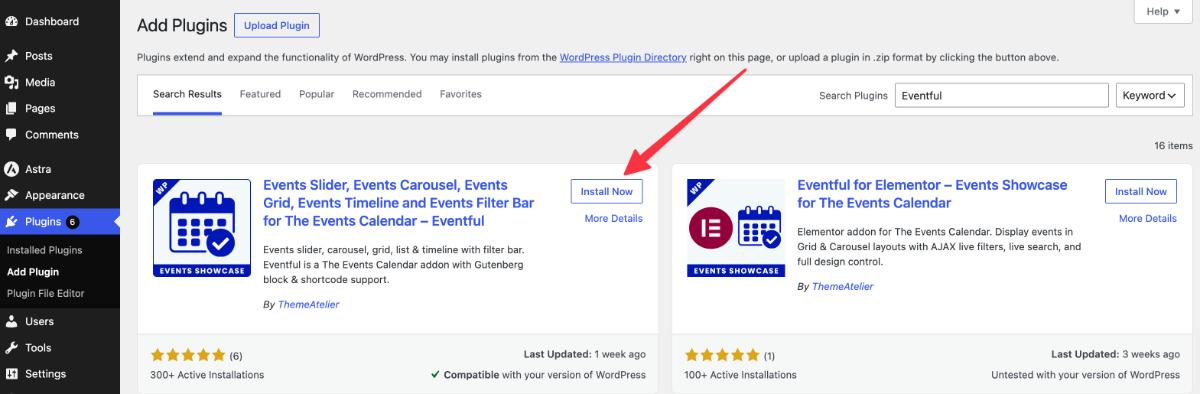Open the Dashboard icon in sidebar
1200x394 pixels.
tap(11, 21)
